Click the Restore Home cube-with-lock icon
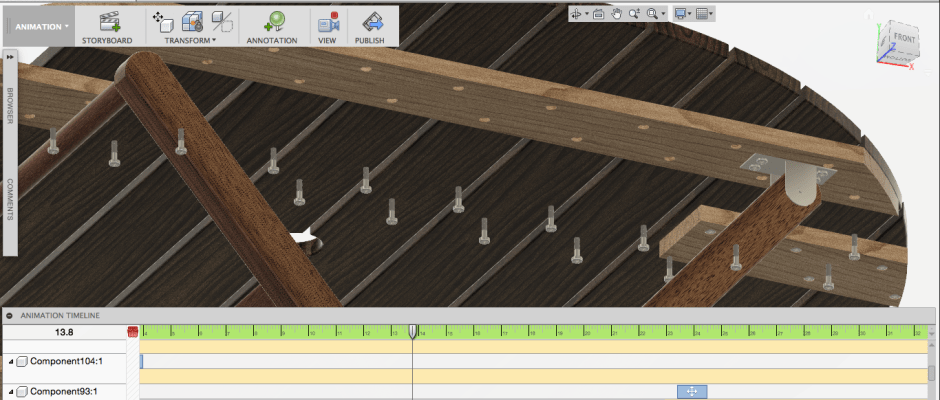 192,22
